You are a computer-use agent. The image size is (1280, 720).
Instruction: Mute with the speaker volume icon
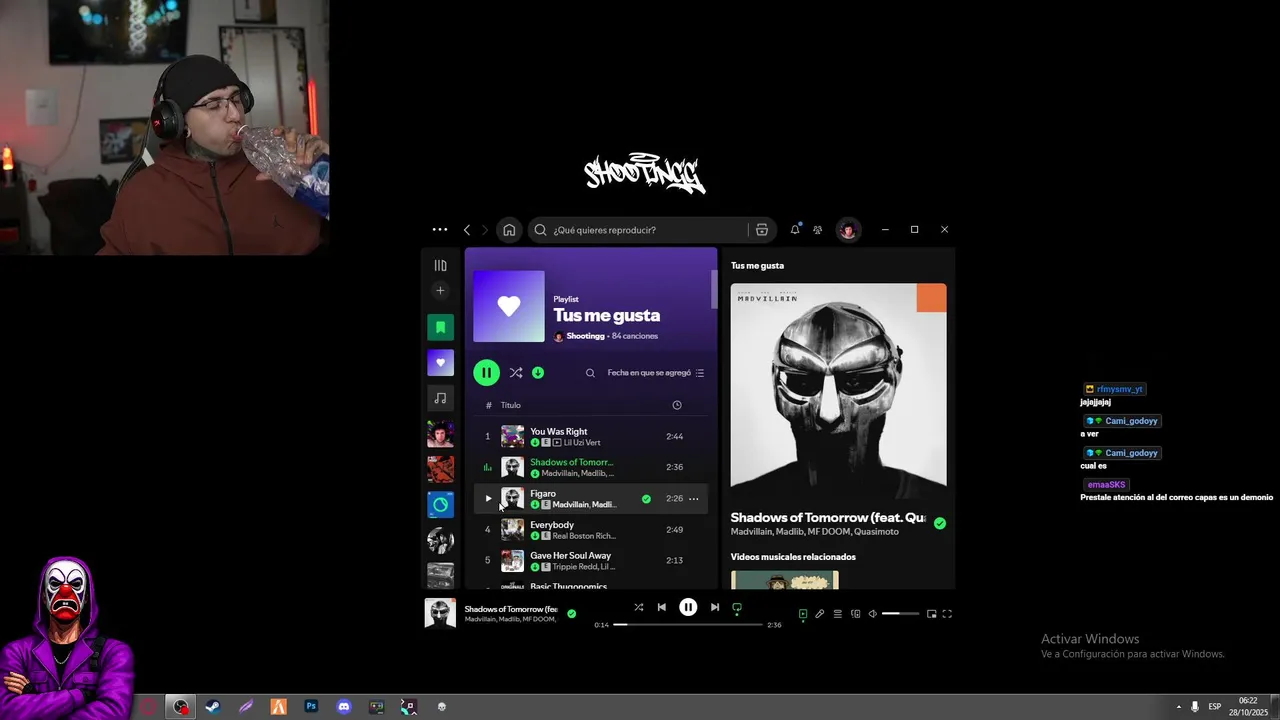[873, 614]
